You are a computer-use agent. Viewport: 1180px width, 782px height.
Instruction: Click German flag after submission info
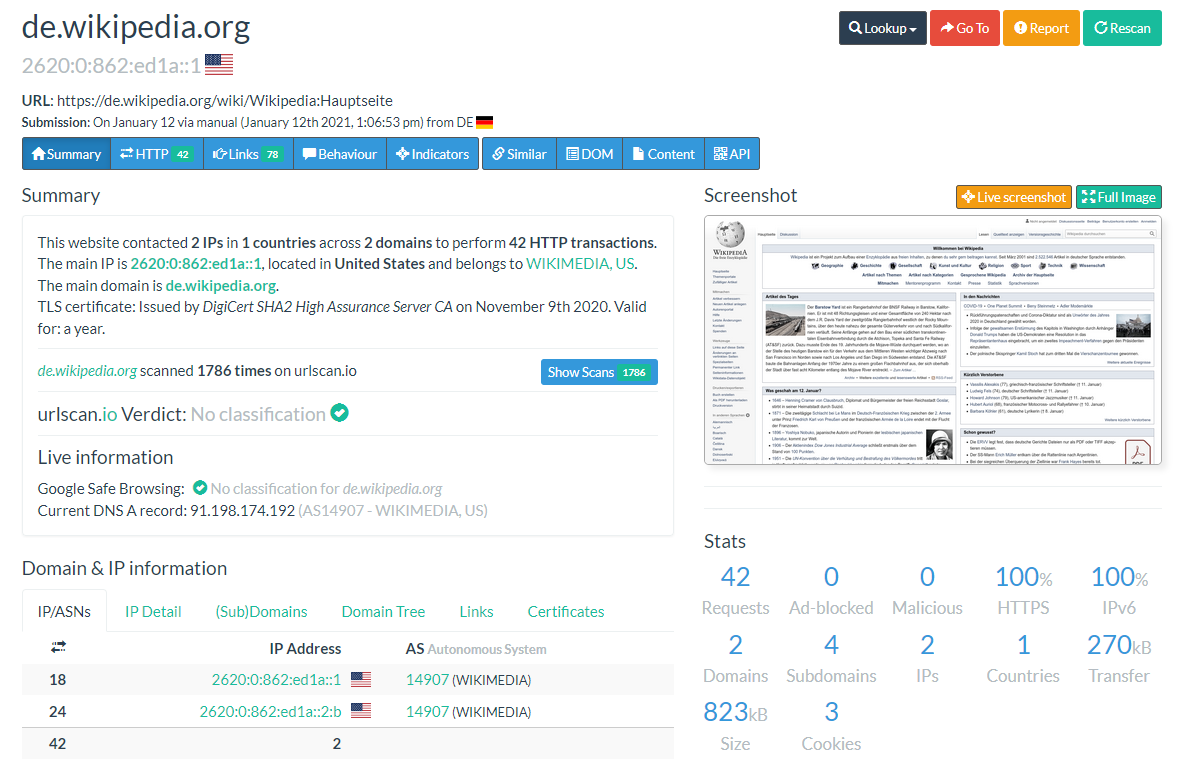485,122
